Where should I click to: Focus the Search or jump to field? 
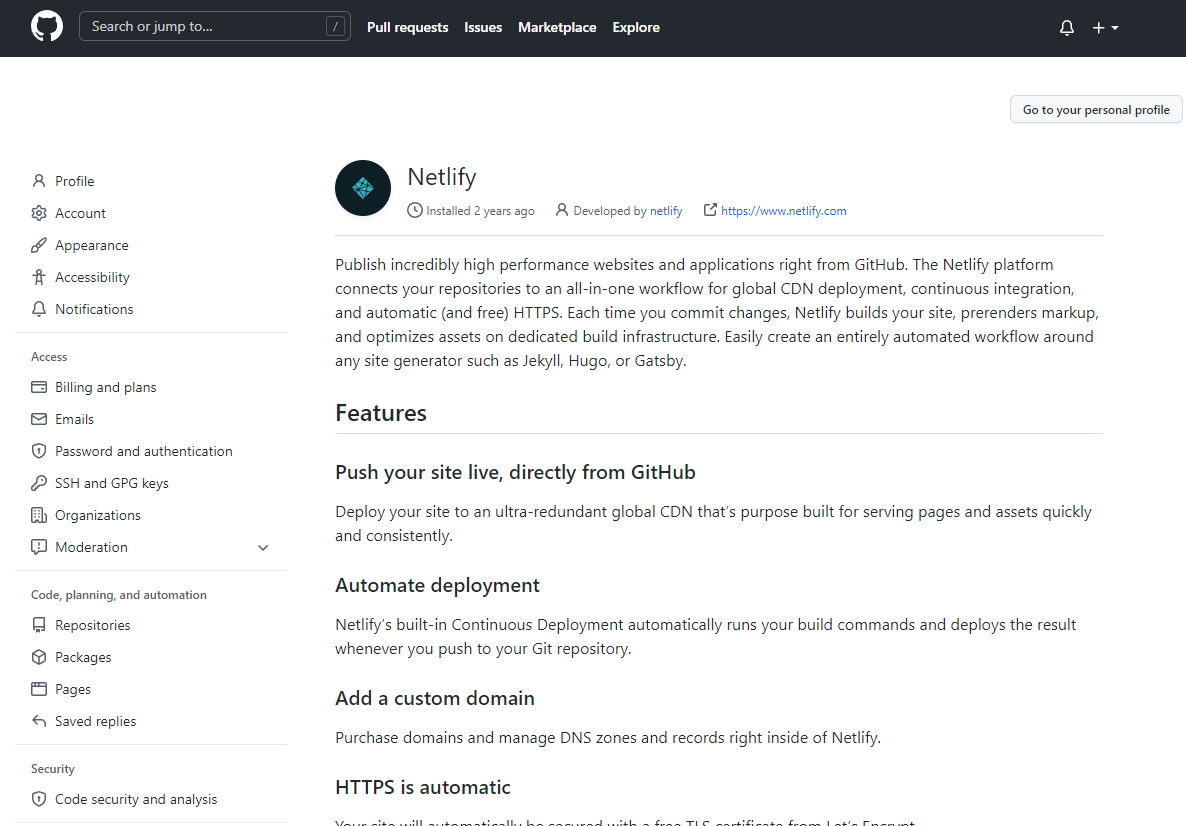pyautogui.click(x=215, y=26)
